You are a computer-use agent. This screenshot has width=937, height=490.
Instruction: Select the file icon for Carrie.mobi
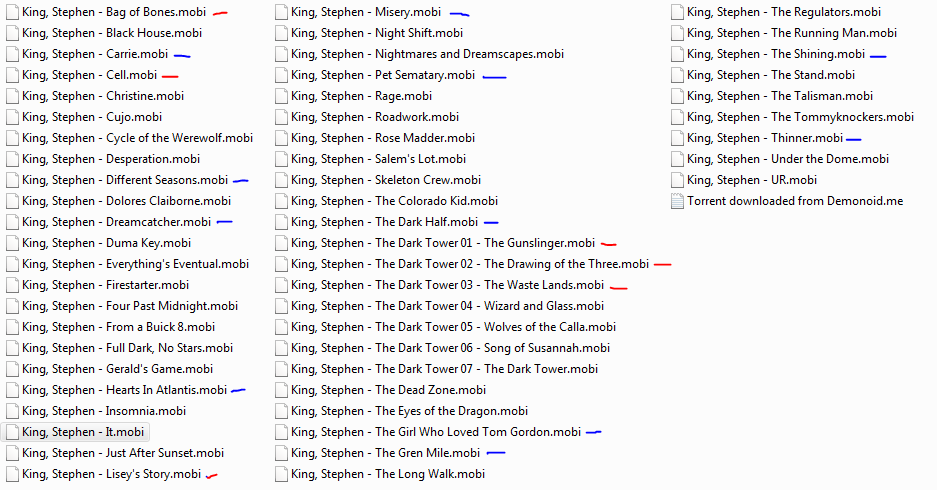point(12,54)
